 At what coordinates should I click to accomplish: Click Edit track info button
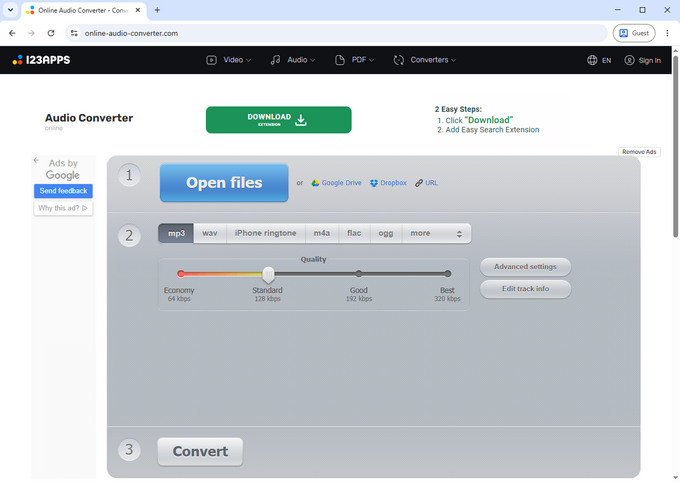(525, 289)
